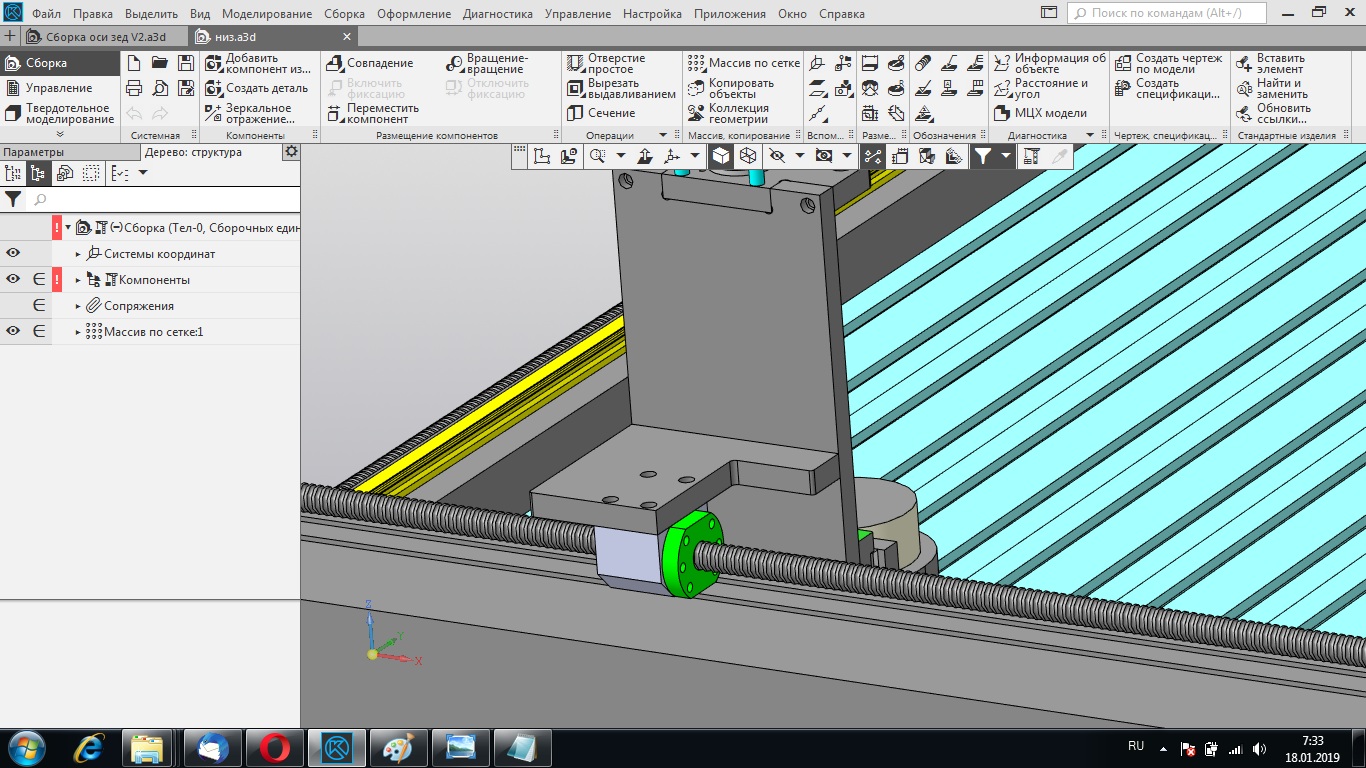Open the Операции panel dropdown arrow
This screenshot has width=1366, height=768.
point(662,135)
